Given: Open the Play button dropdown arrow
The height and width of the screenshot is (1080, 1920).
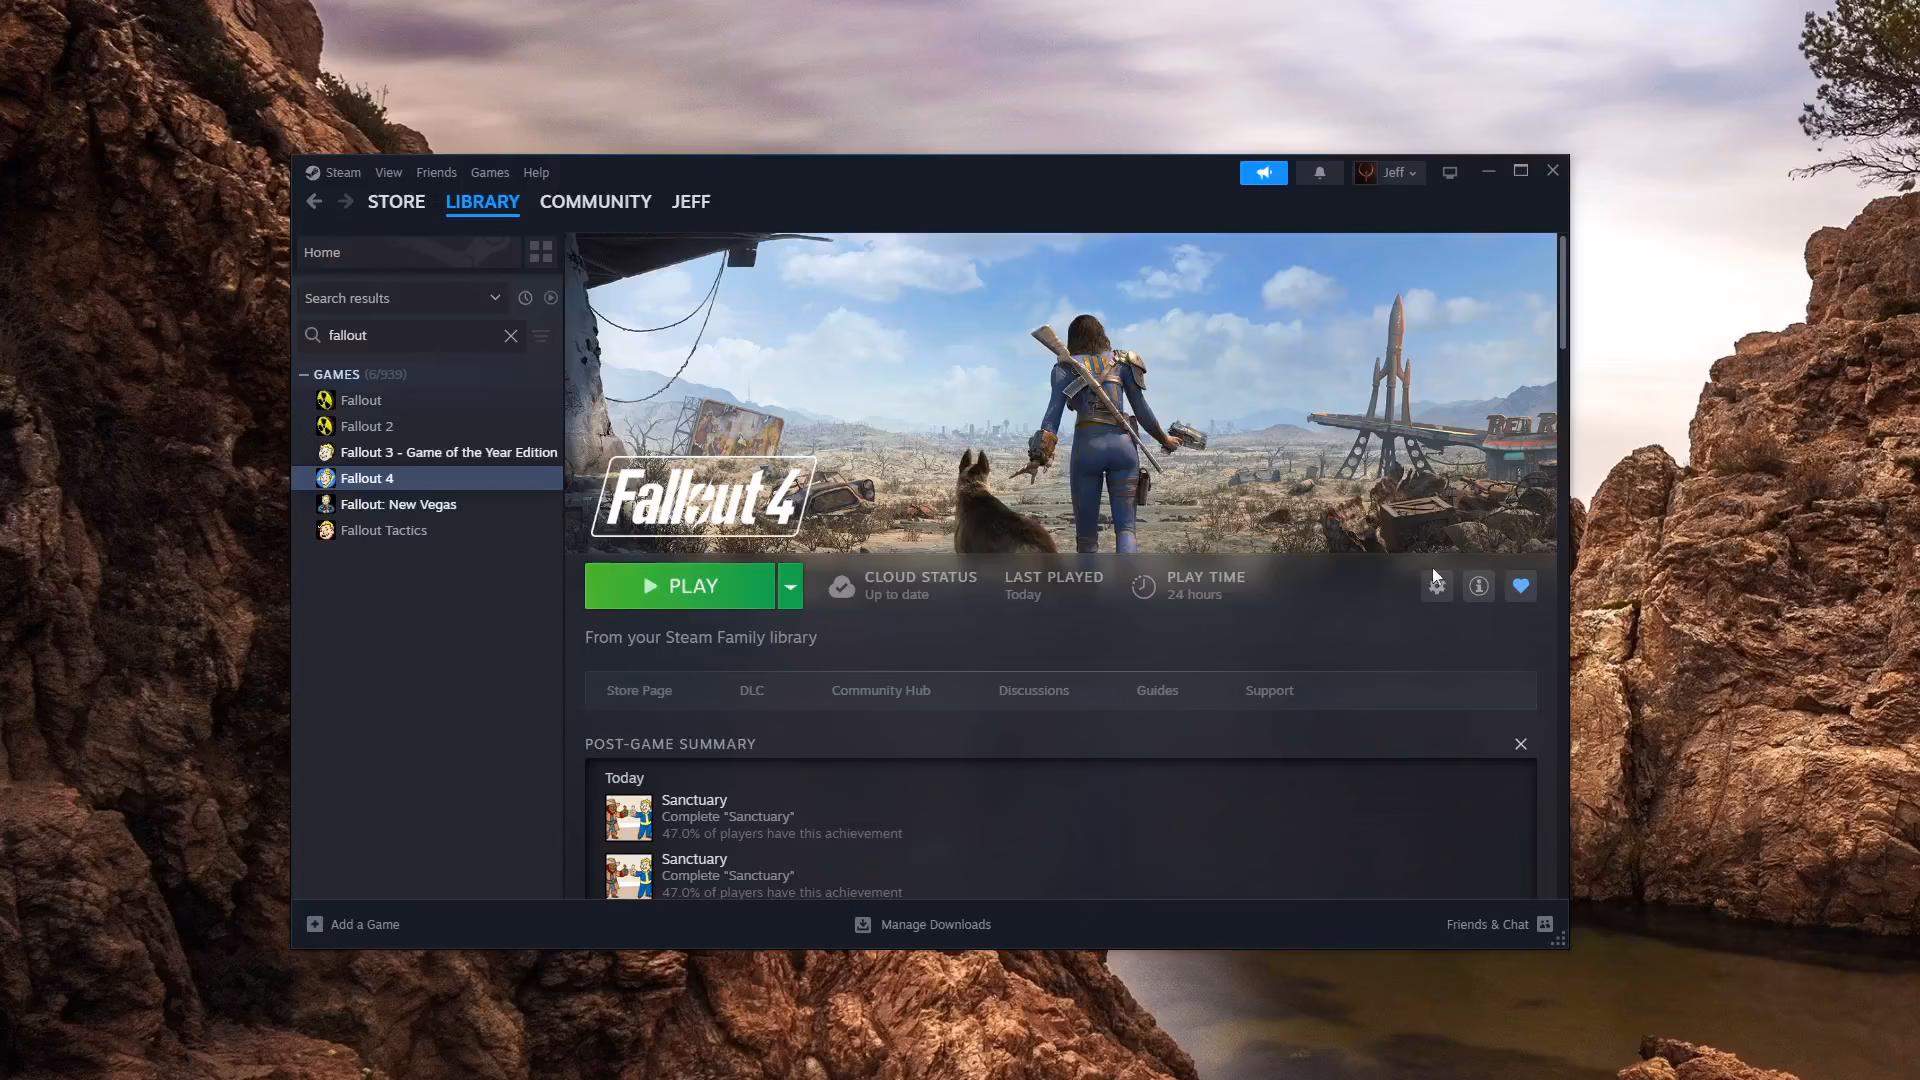Looking at the screenshot, I should (790, 587).
